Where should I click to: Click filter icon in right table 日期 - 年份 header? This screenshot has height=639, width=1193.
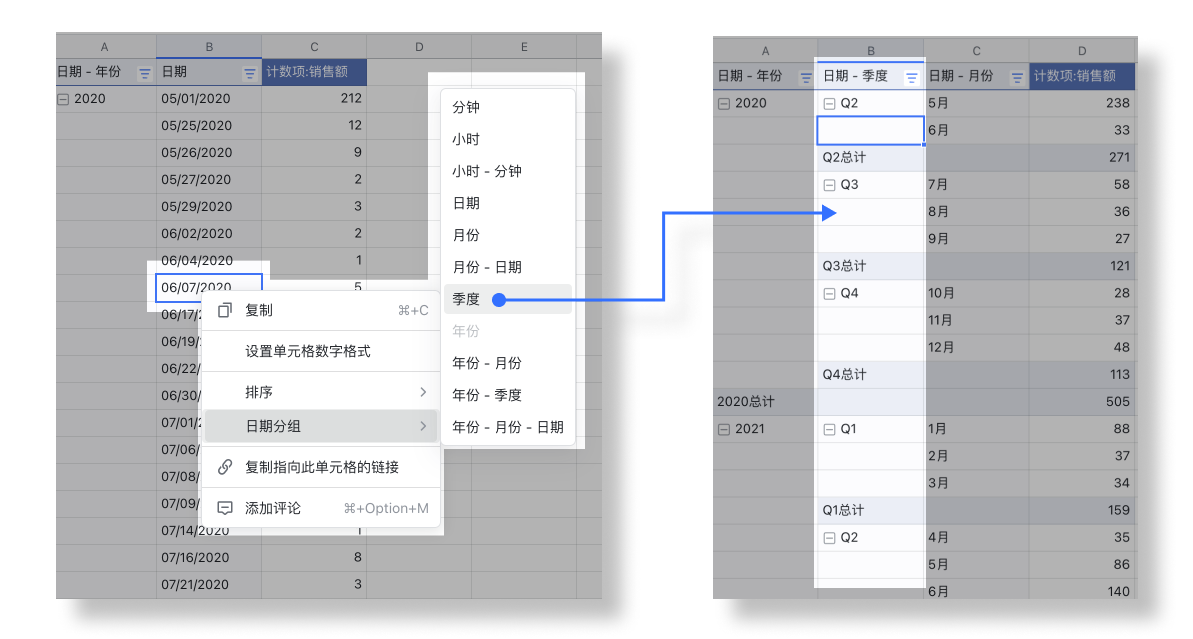click(x=805, y=77)
